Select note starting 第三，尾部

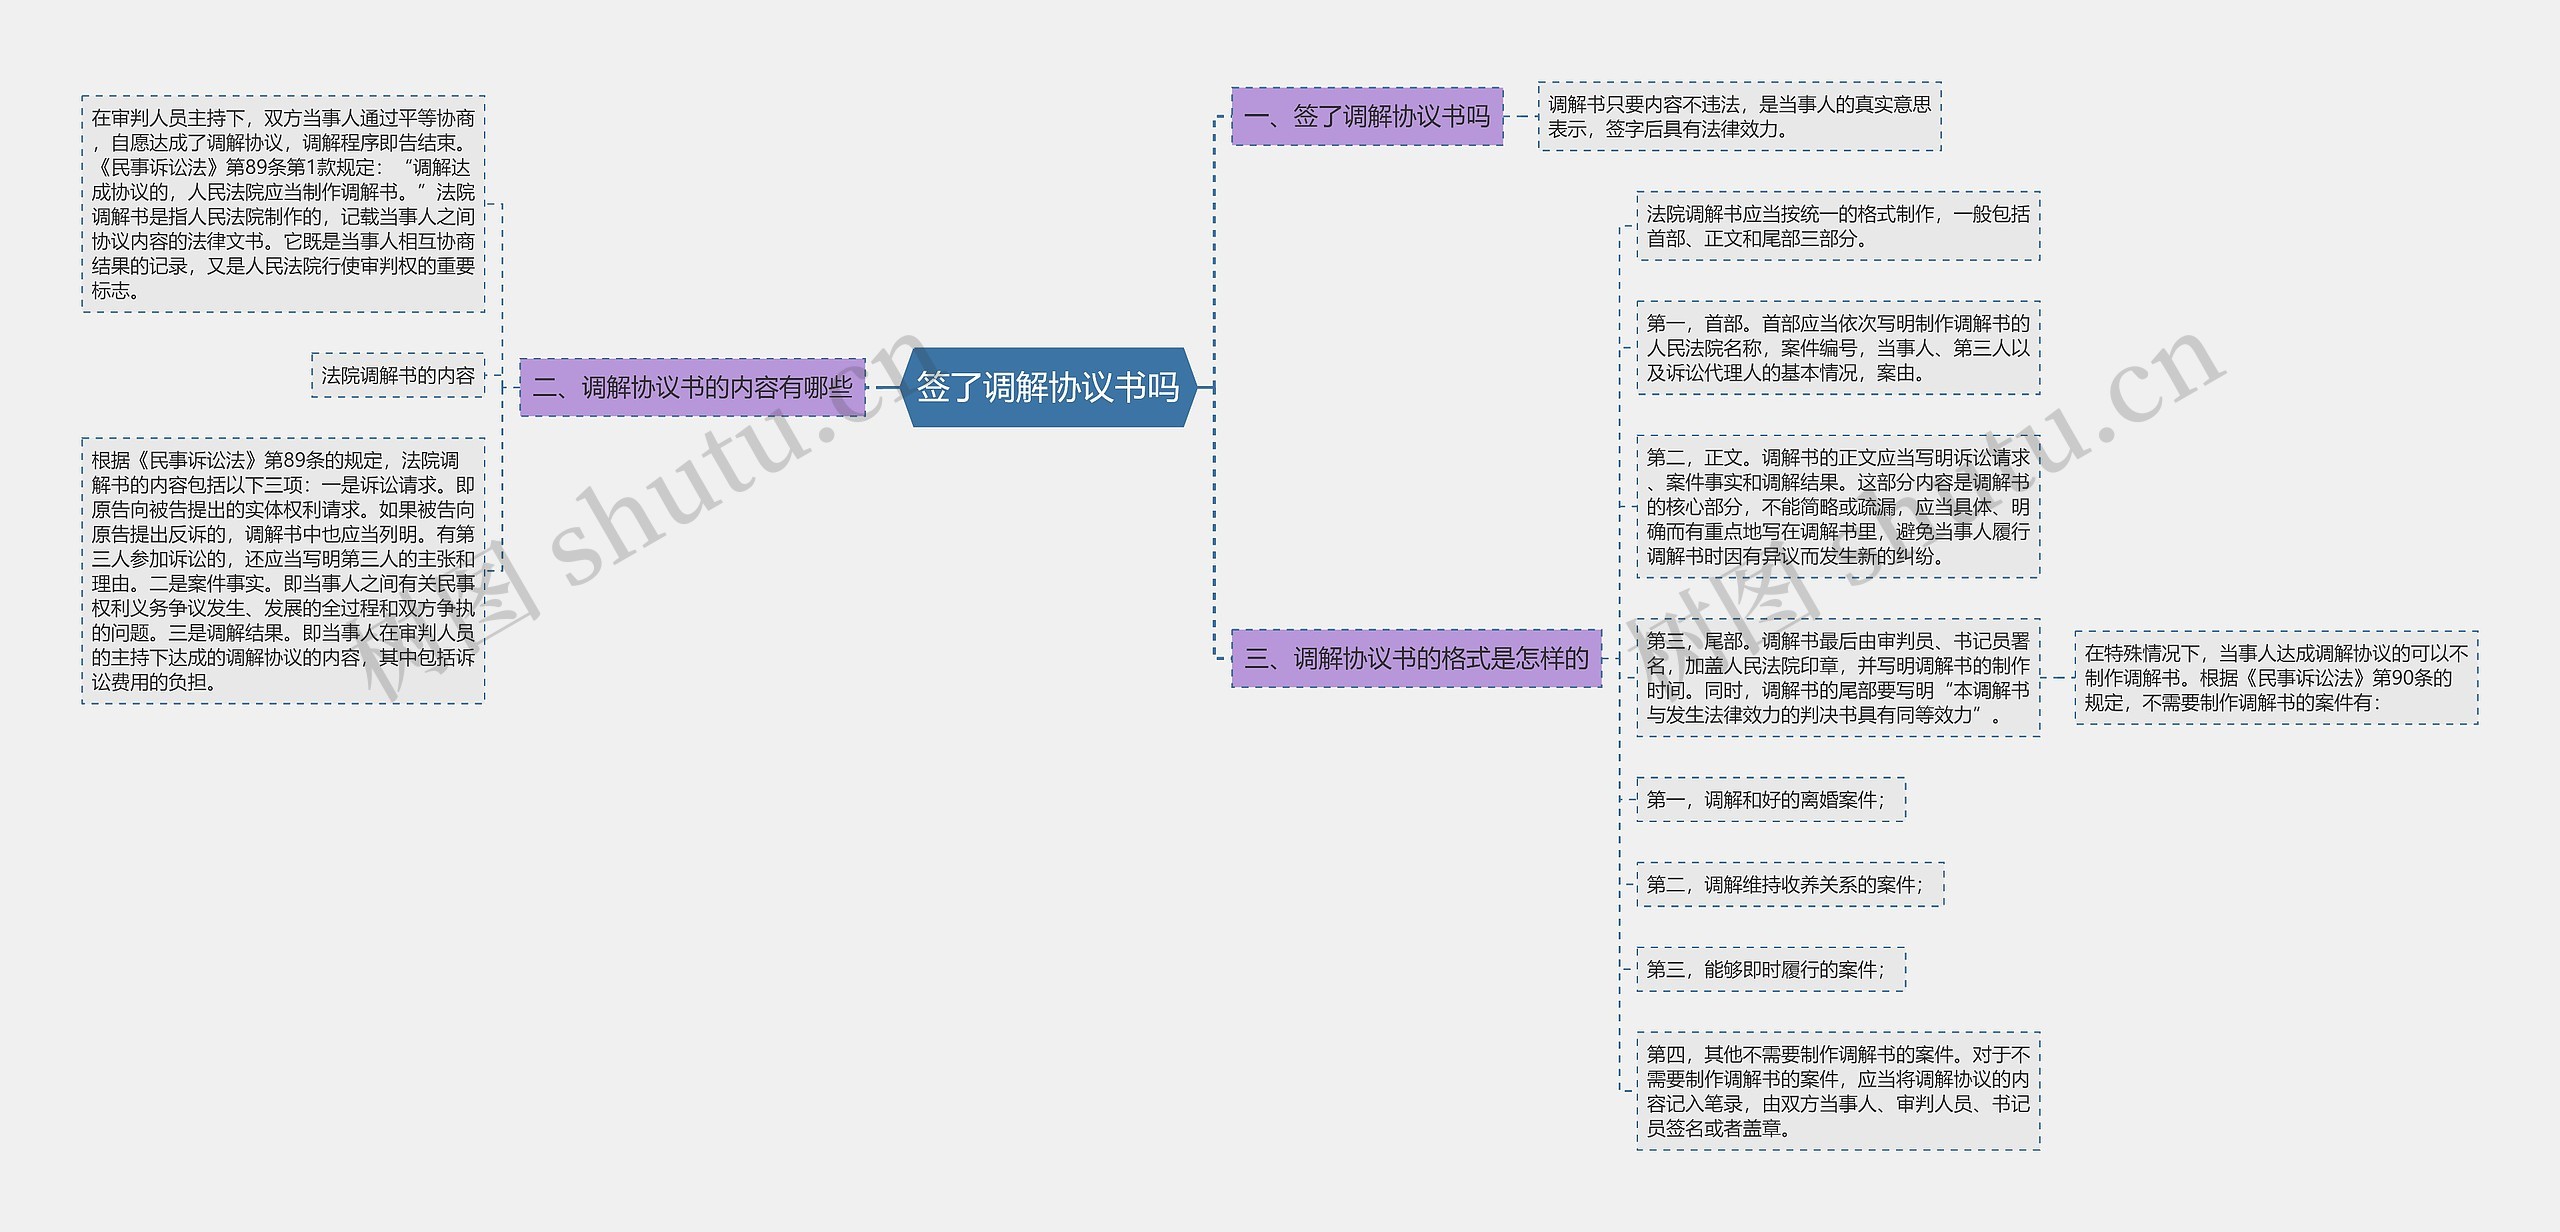1838,678
